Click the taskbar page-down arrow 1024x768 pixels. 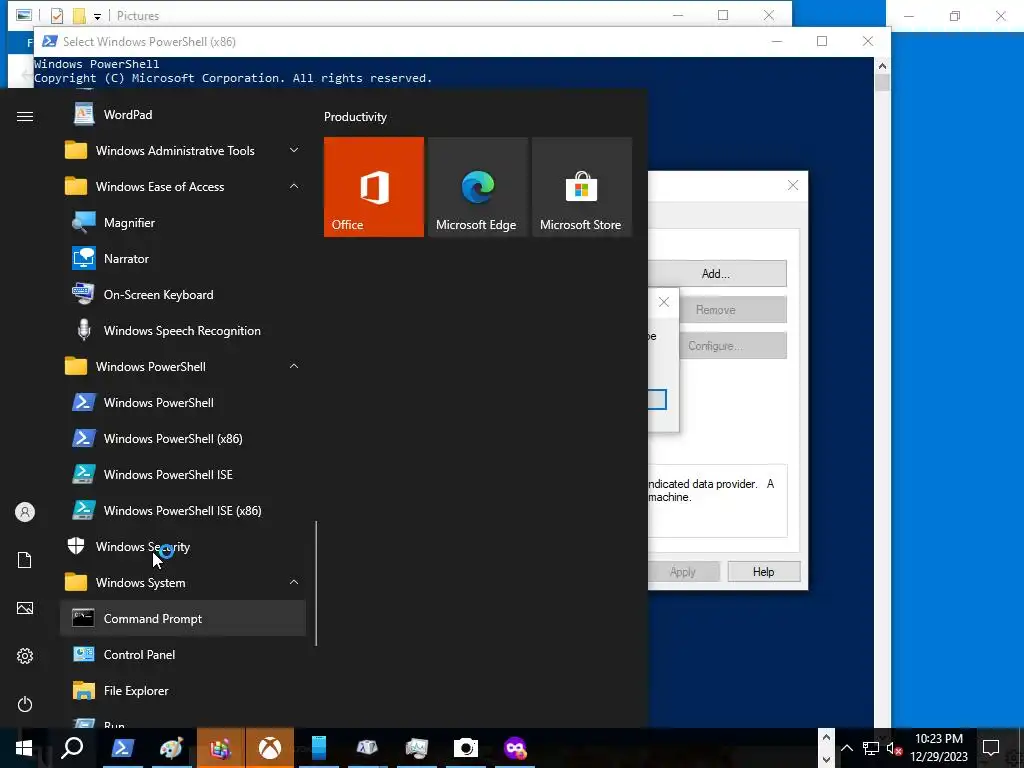tap(826, 759)
